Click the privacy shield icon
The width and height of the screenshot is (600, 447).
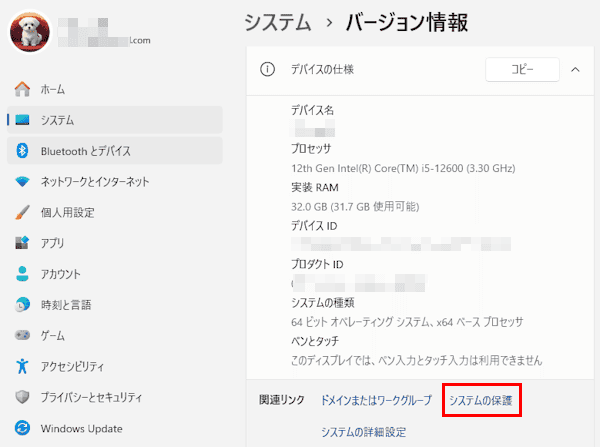coord(22,397)
